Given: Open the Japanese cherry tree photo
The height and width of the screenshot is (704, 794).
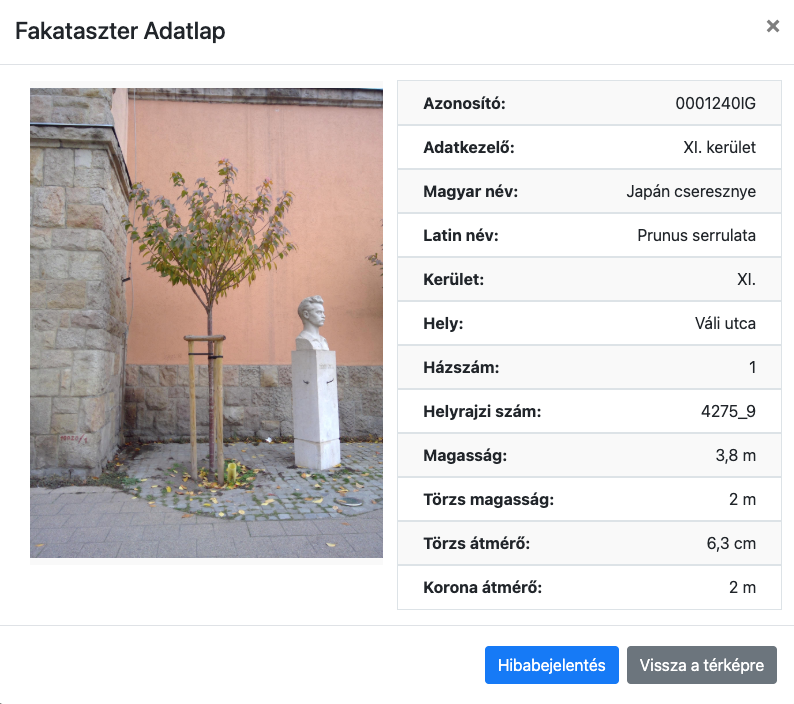Looking at the screenshot, I should pyautogui.click(x=206, y=323).
